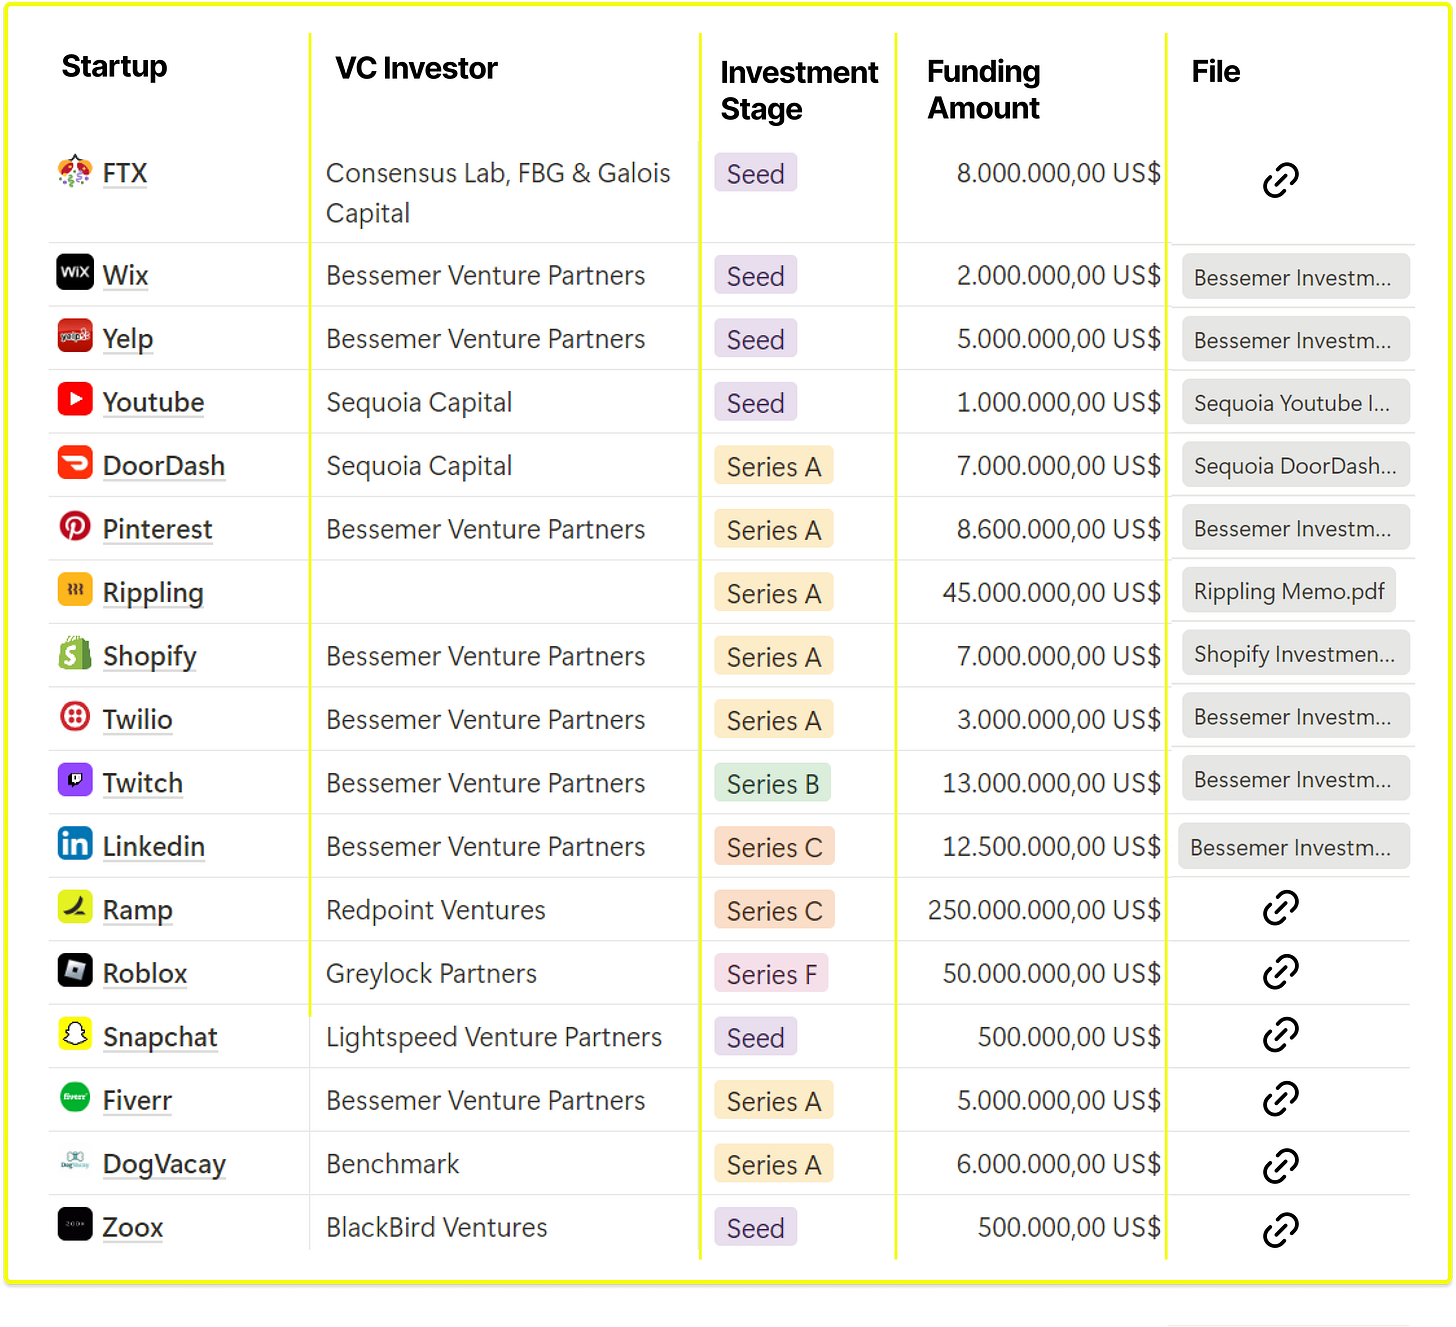
Task: Click the Fiverr logo icon
Action: pyautogui.click(x=75, y=1097)
